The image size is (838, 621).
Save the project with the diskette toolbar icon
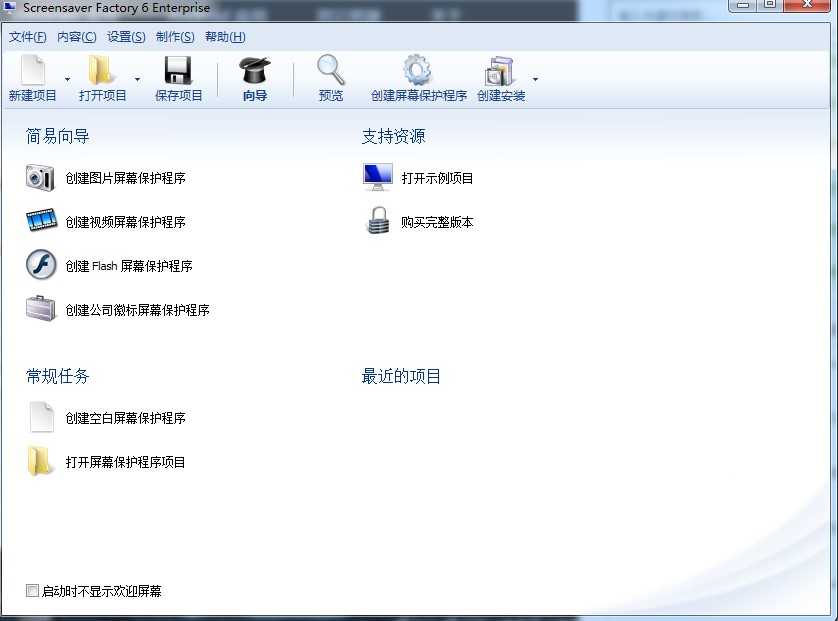coord(178,70)
